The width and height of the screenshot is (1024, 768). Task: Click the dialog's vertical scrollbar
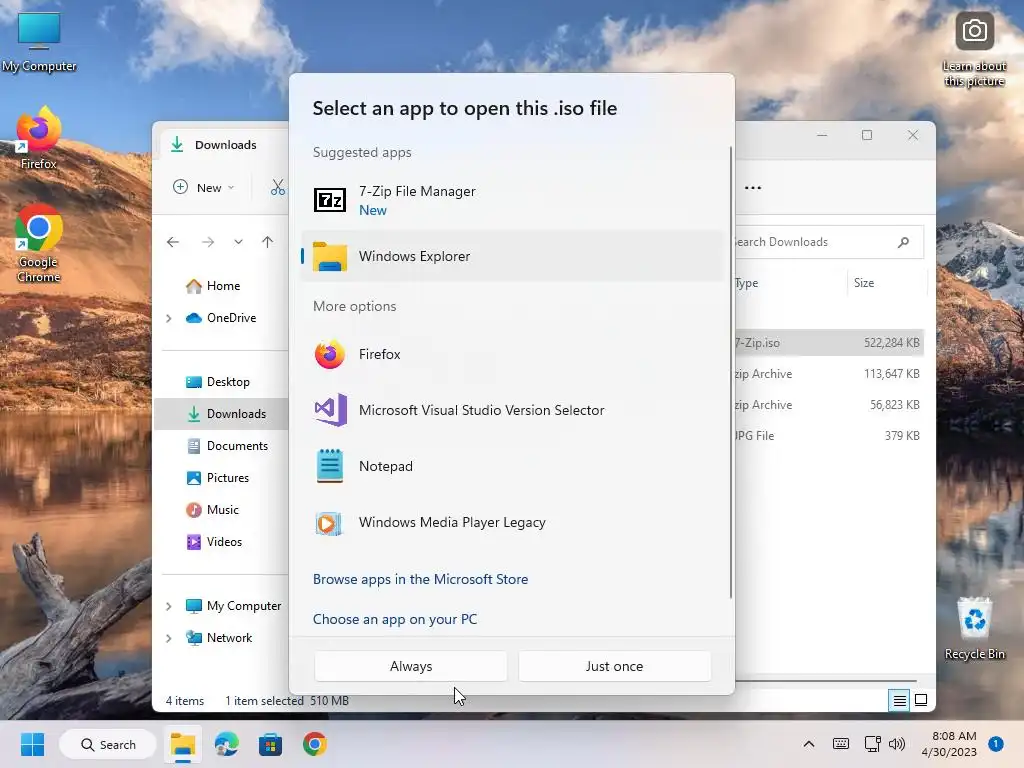(730, 372)
